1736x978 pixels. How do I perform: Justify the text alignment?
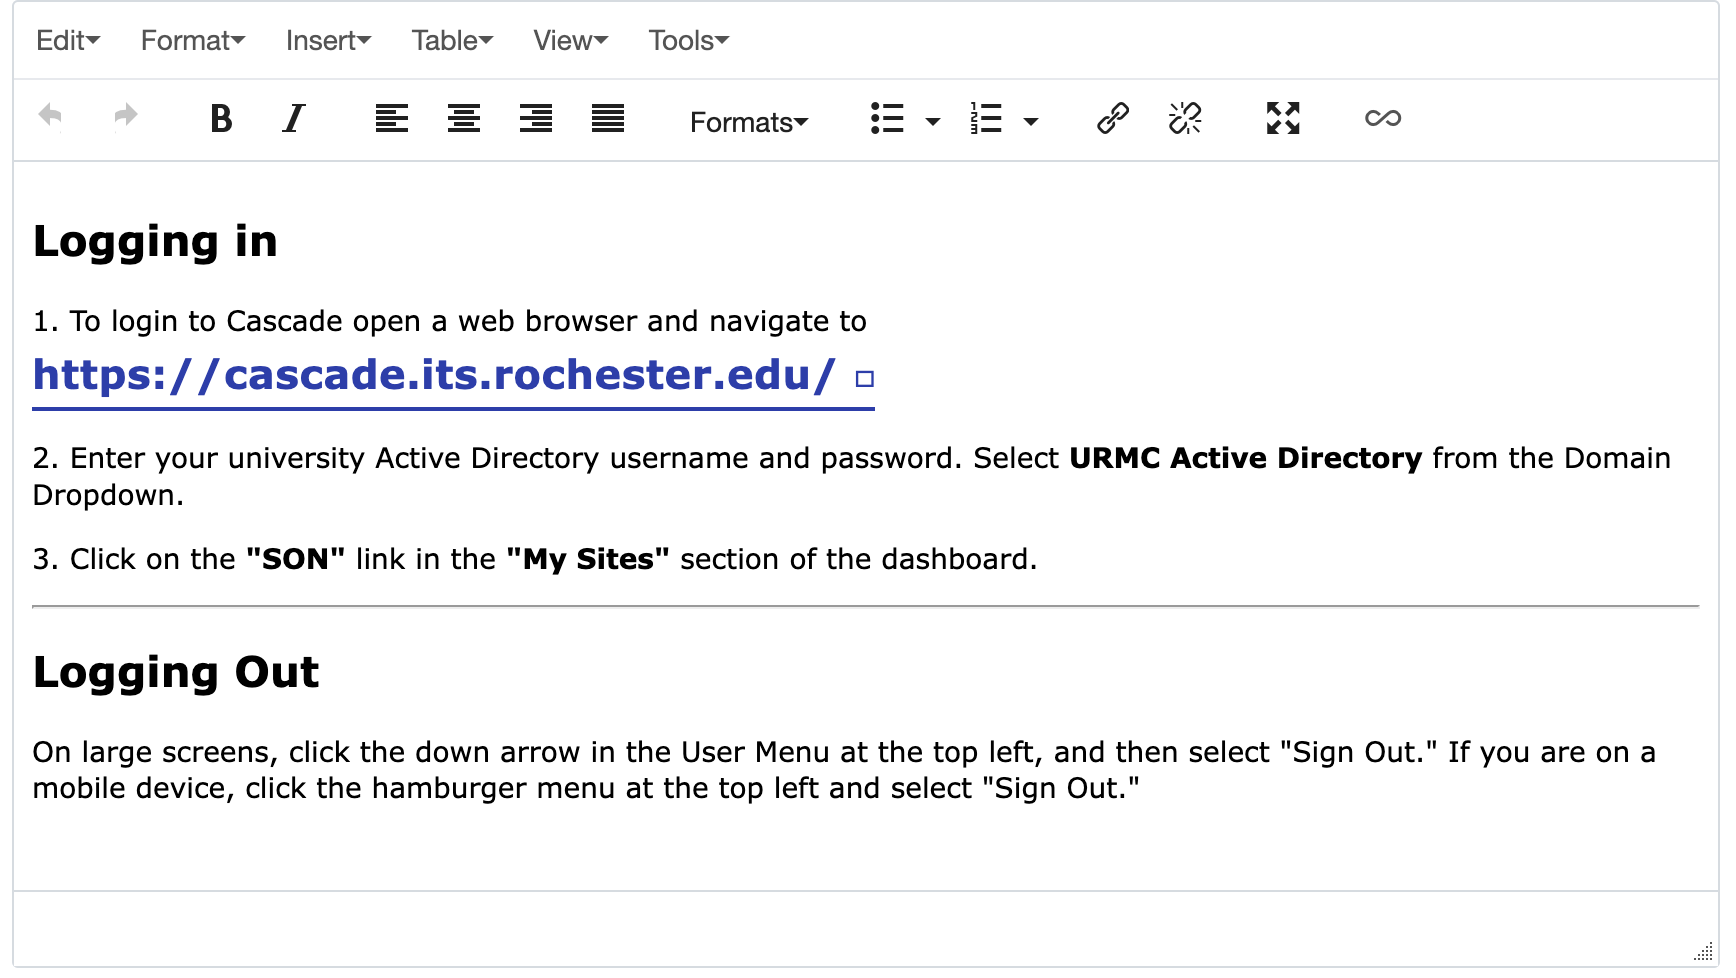pyautogui.click(x=608, y=118)
